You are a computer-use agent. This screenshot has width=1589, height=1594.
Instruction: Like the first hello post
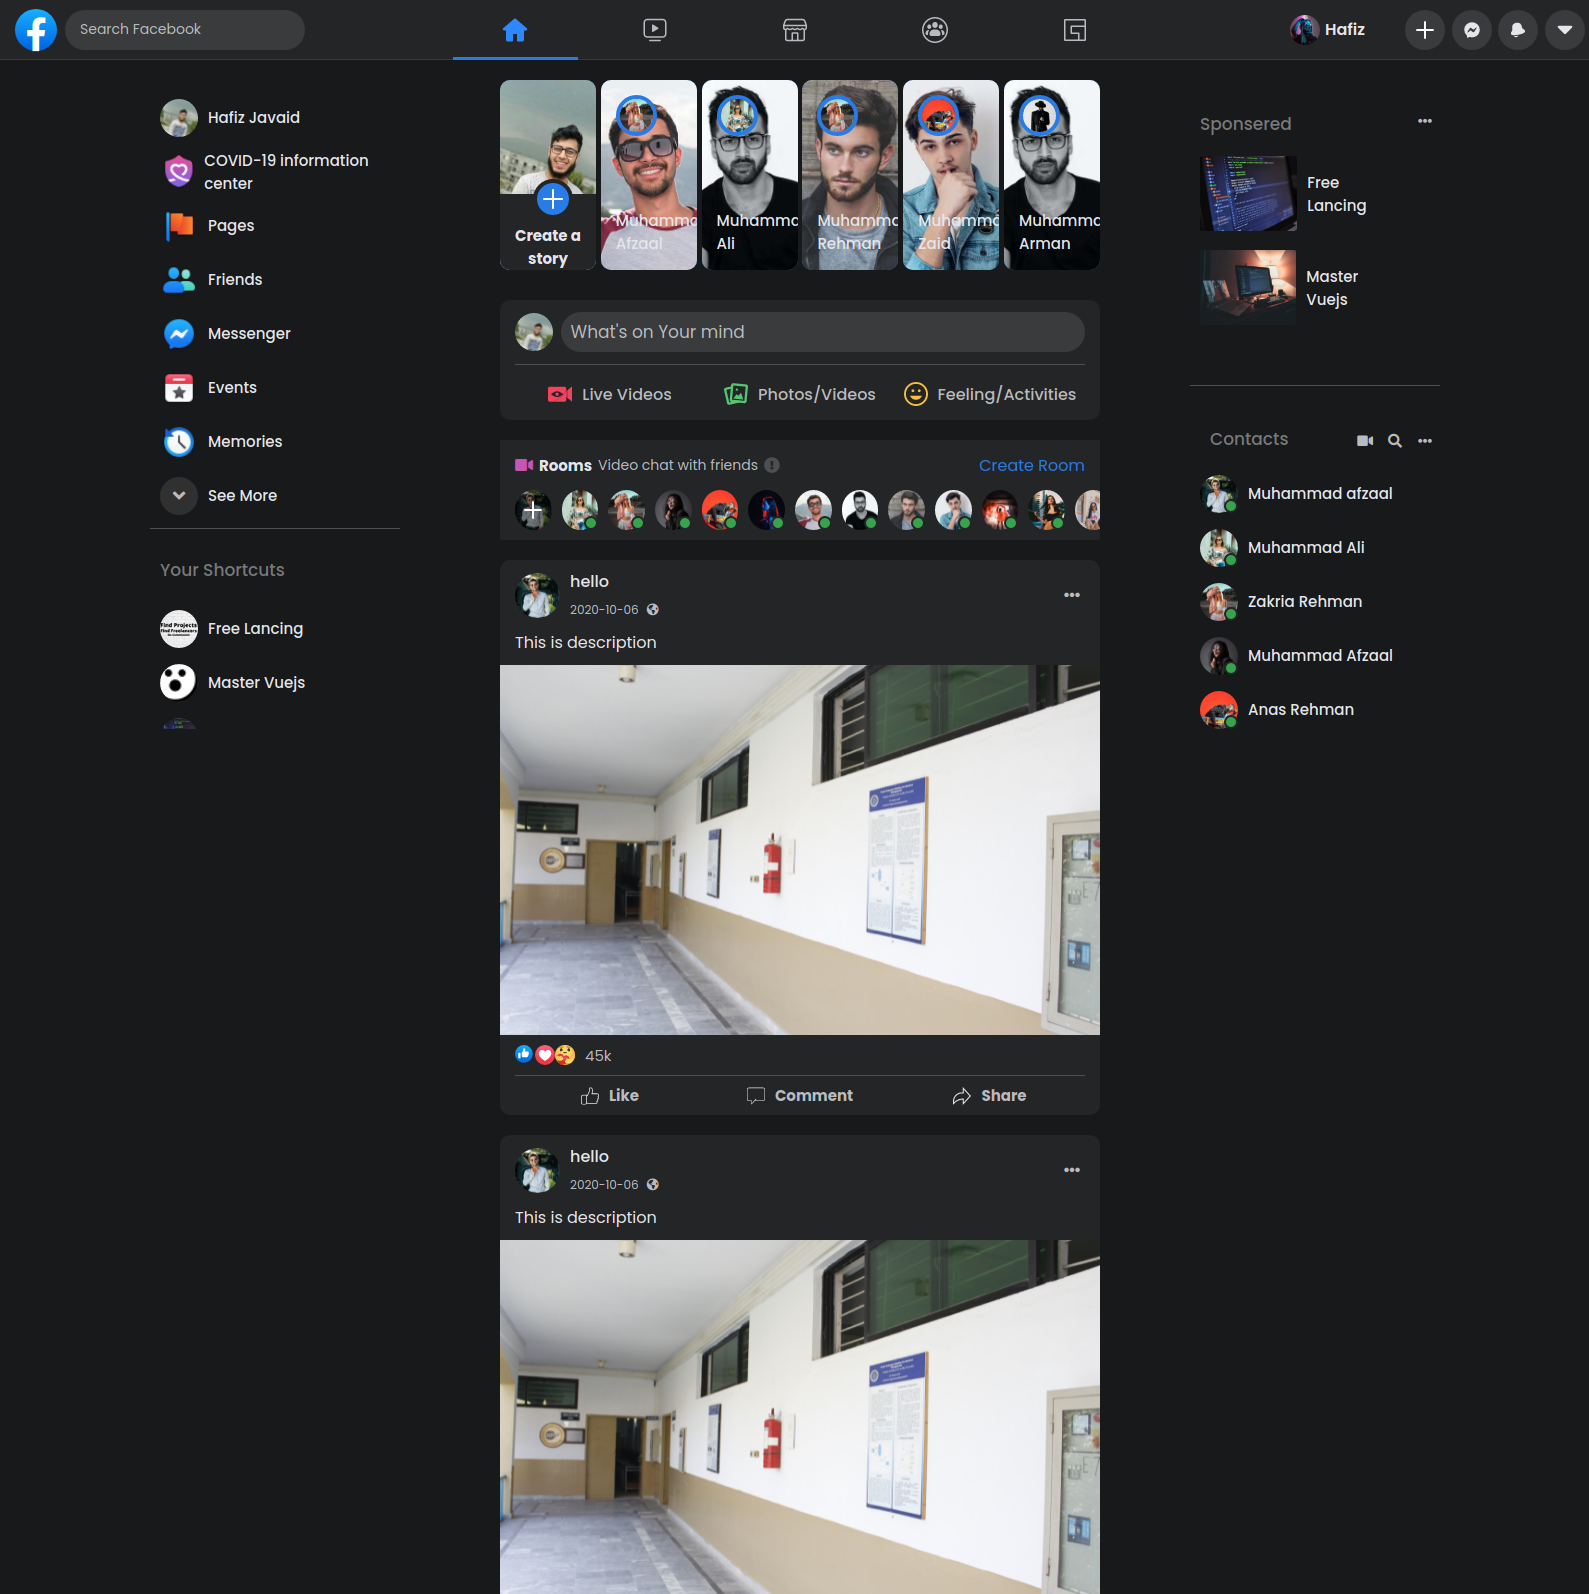[x=610, y=1096]
